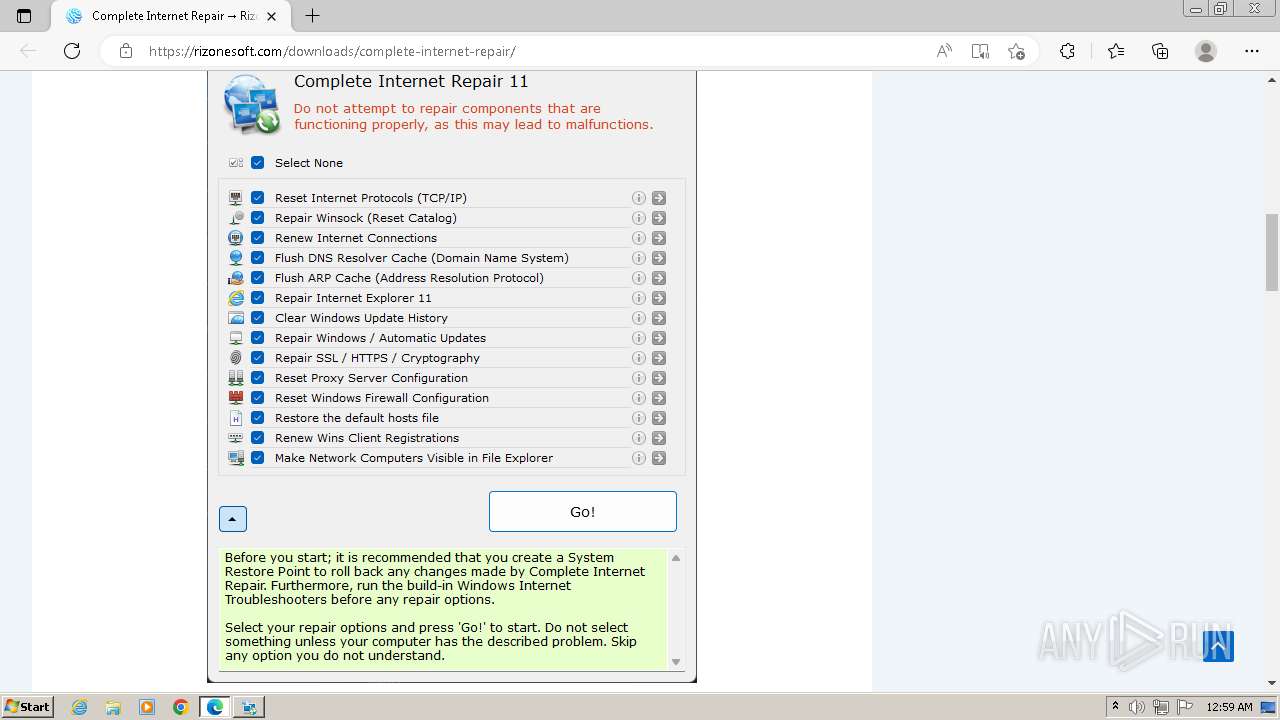Show hidden system tray icons

(1115, 706)
